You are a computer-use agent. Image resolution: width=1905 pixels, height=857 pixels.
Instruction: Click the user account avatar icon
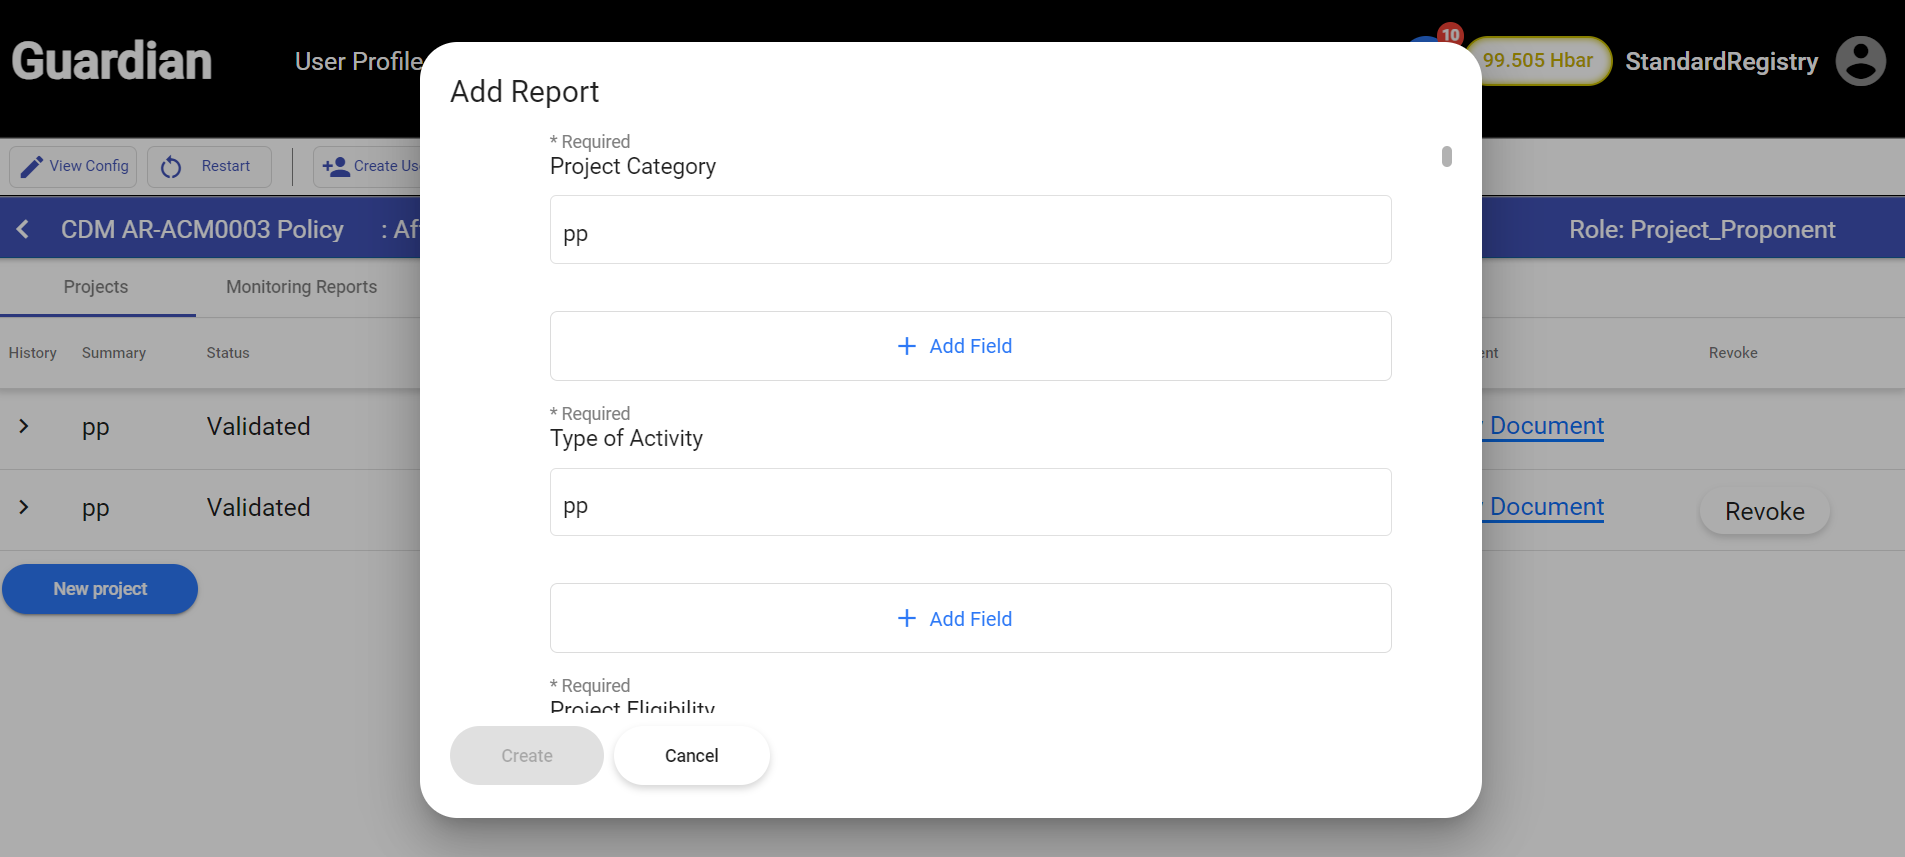tap(1860, 62)
